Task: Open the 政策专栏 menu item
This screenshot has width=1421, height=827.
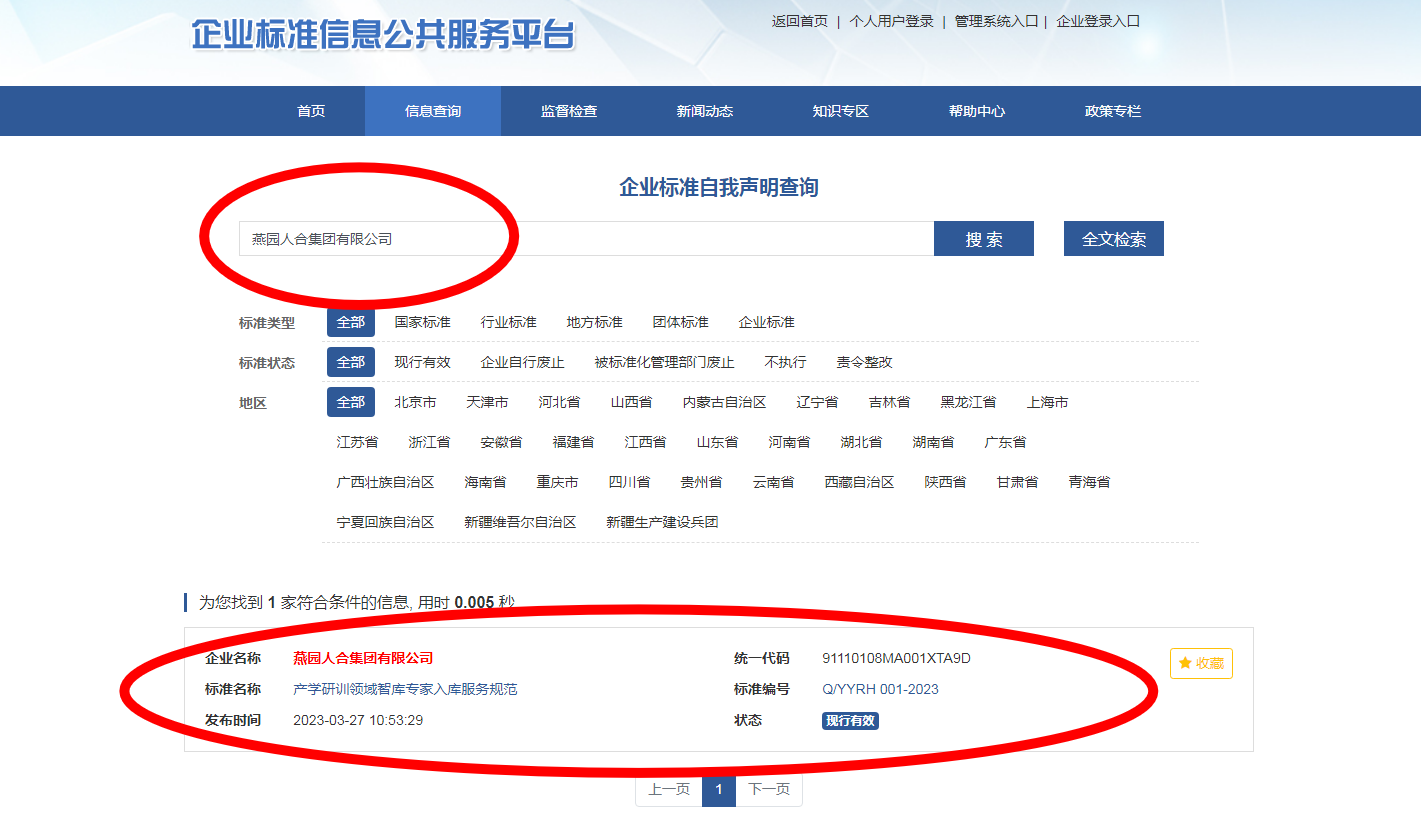Action: [x=1113, y=111]
